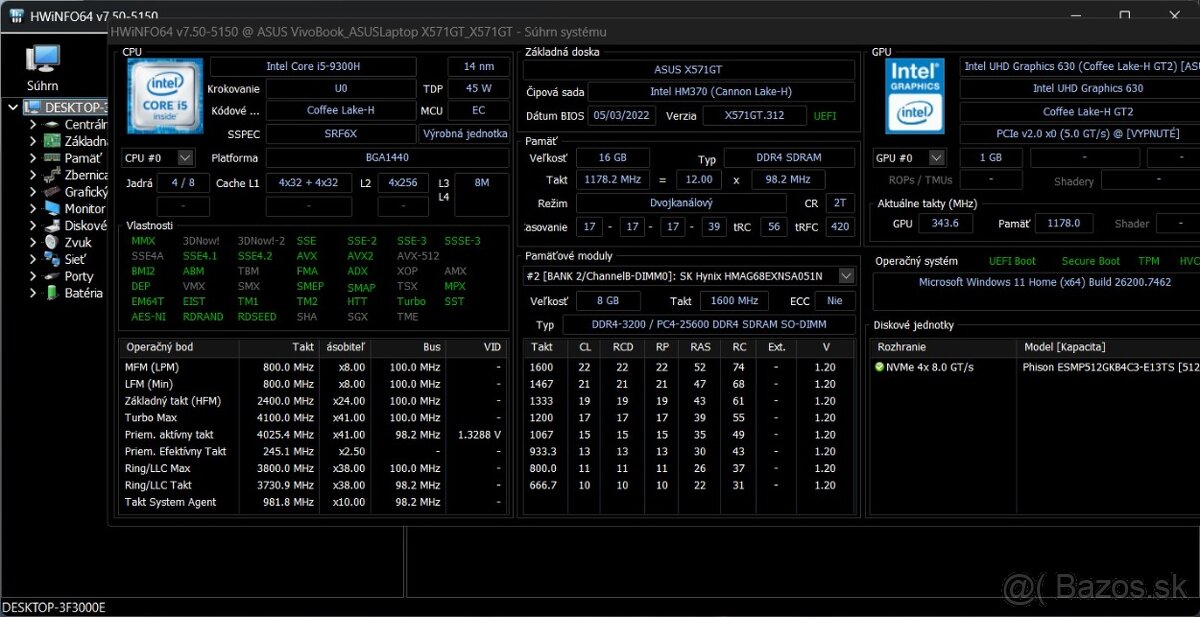Click the HWiNFO64 app icon in title bar
The height and width of the screenshot is (617, 1200).
tap(17, 16)
